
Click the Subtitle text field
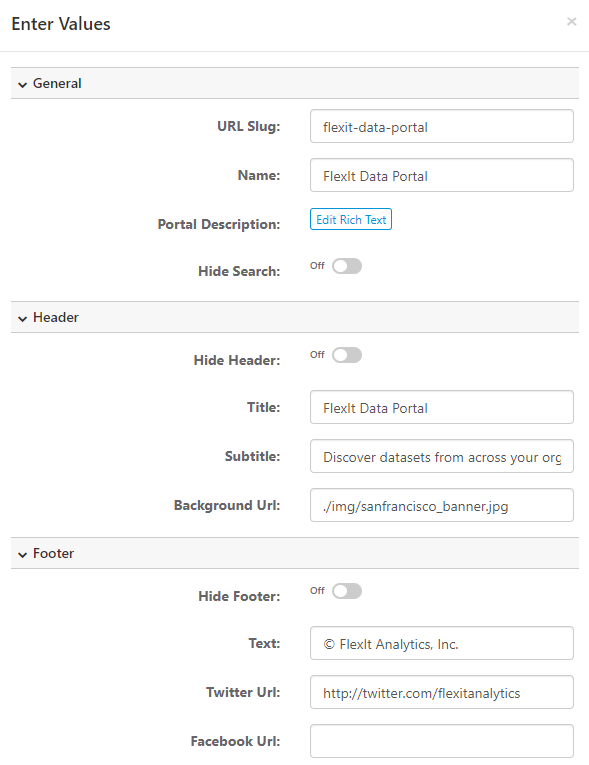442,456
